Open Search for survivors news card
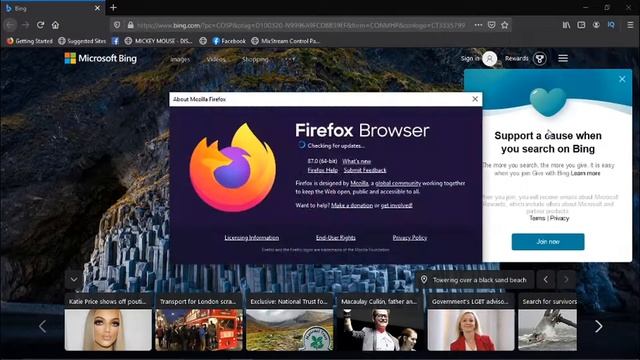 tap(547, 322)
